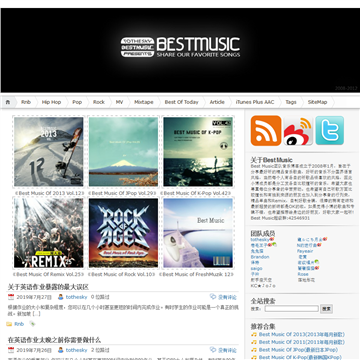This screenshot has height=360, width=360.
Task: Open the FreshMuzik 12 album cover
Action: [198, 233]
